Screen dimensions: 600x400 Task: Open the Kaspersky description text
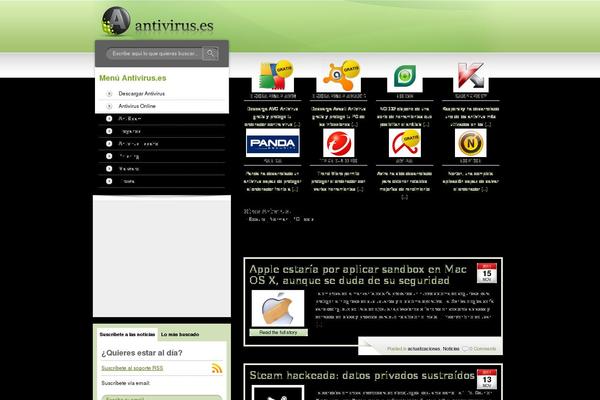pos(471,116)
